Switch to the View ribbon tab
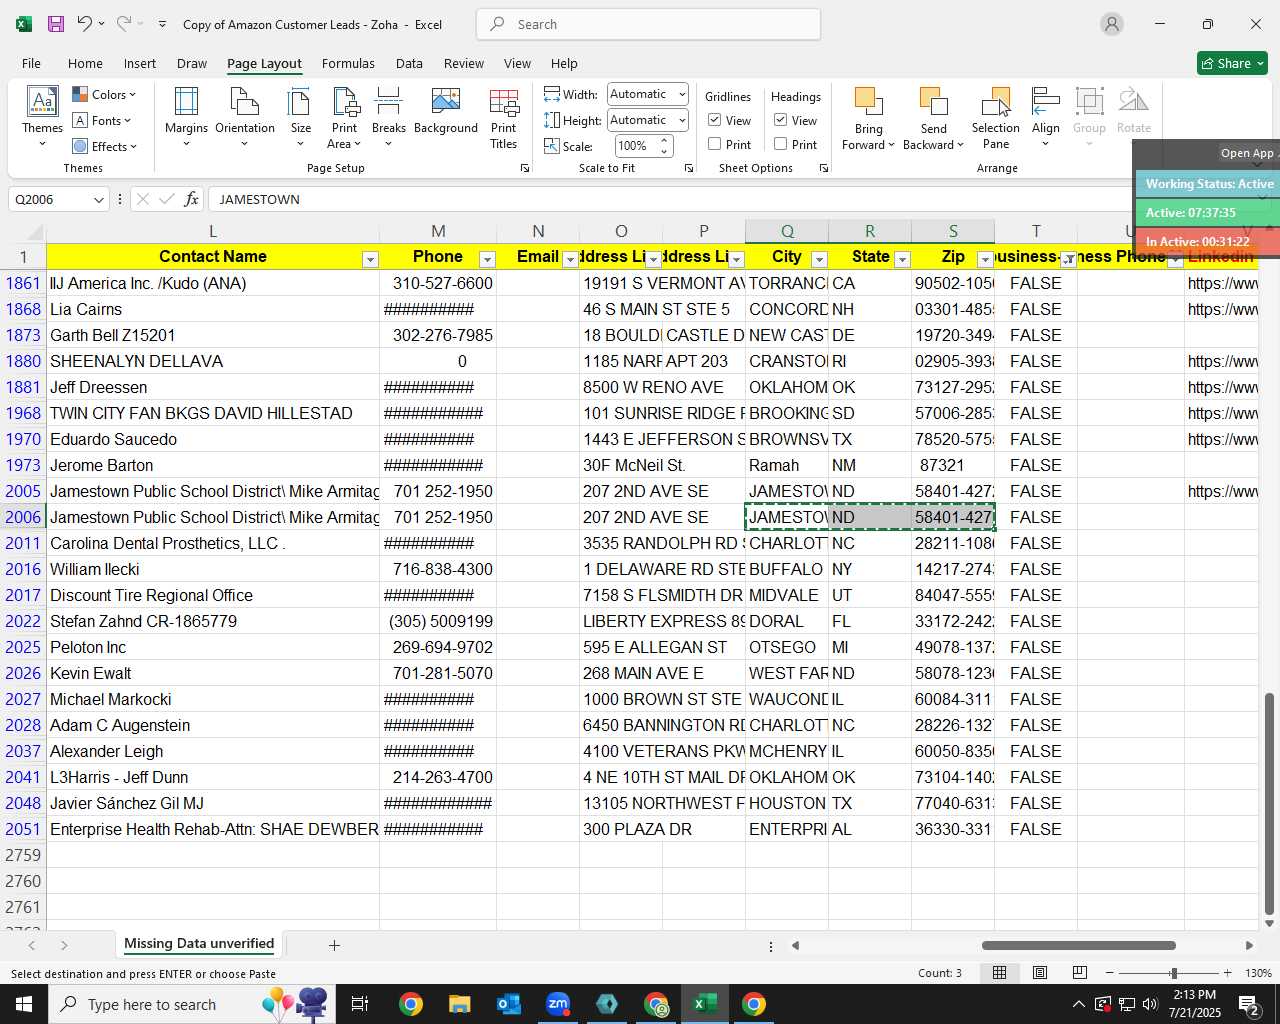 [517, 63]
